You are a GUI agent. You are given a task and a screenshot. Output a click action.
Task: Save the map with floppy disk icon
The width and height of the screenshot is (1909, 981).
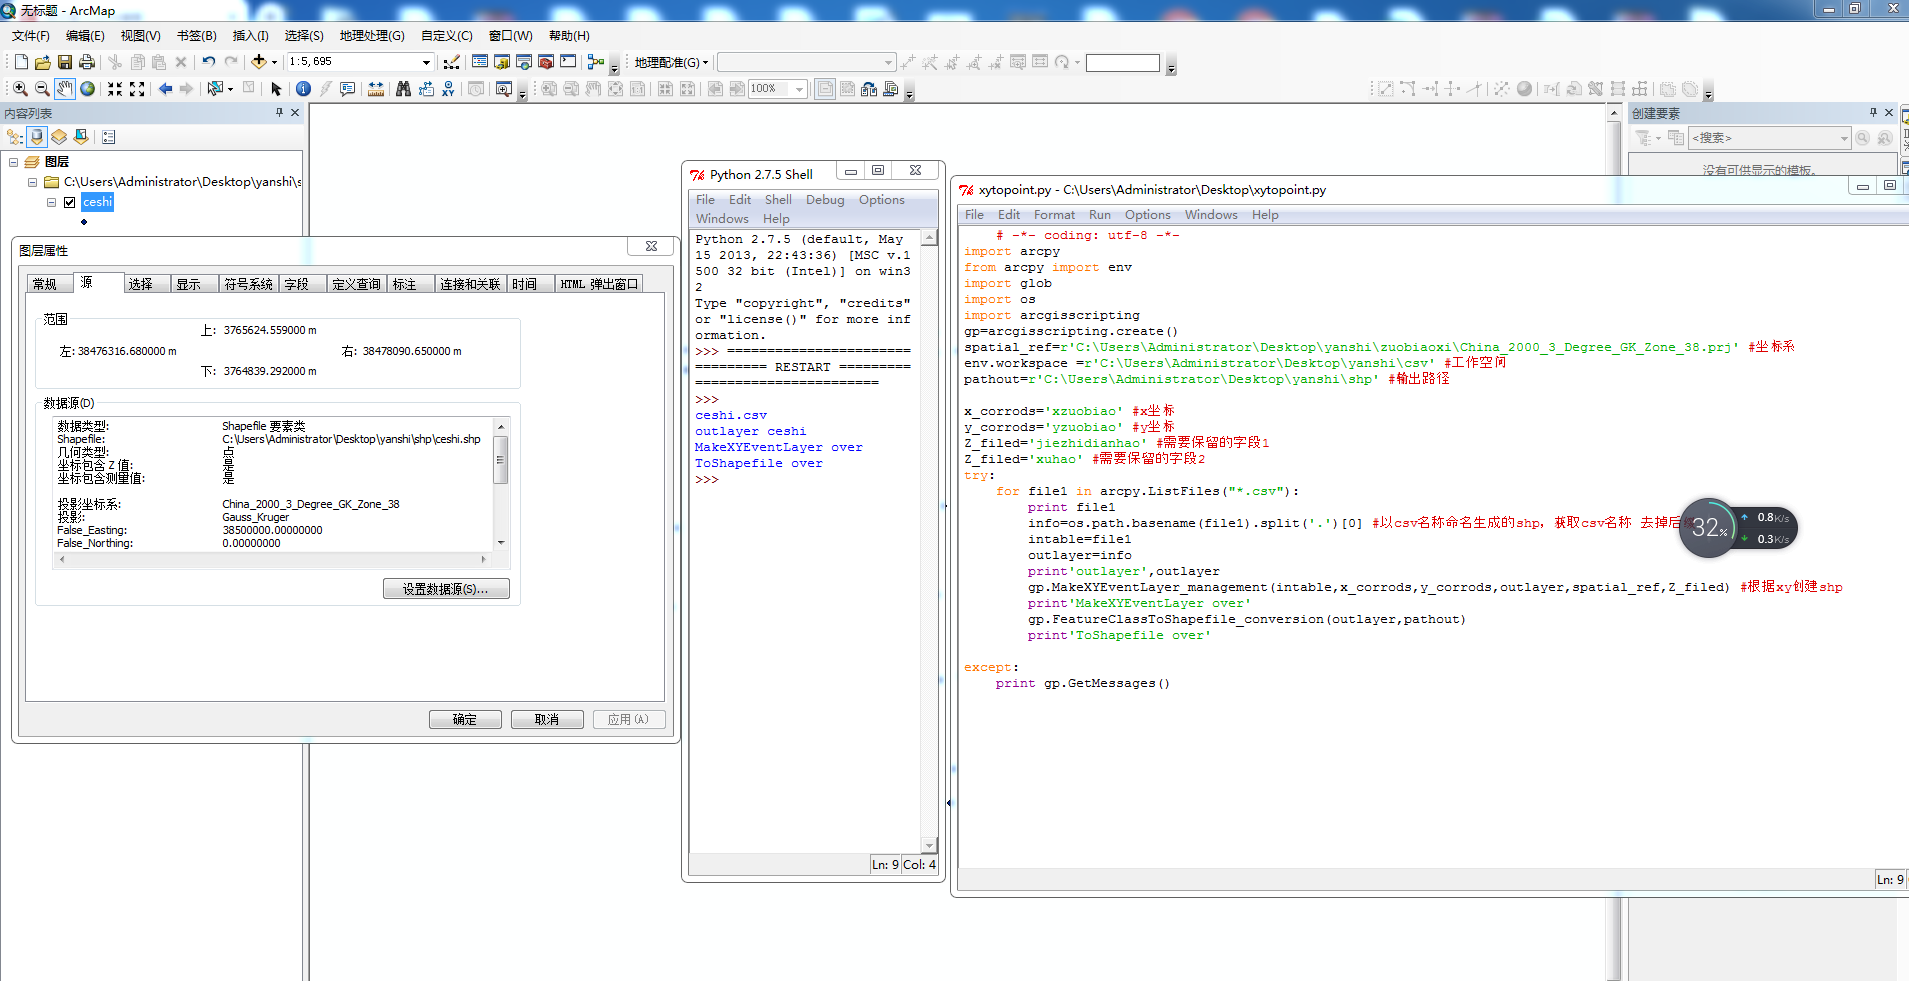point(65,62)
